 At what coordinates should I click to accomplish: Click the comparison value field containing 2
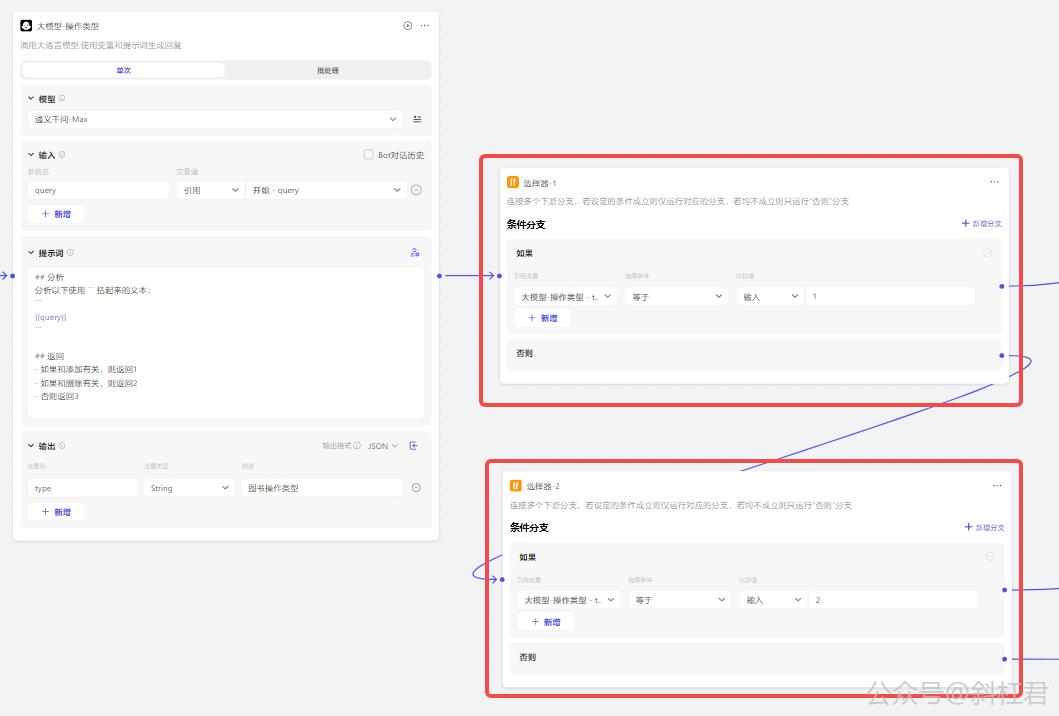[892, 600]
